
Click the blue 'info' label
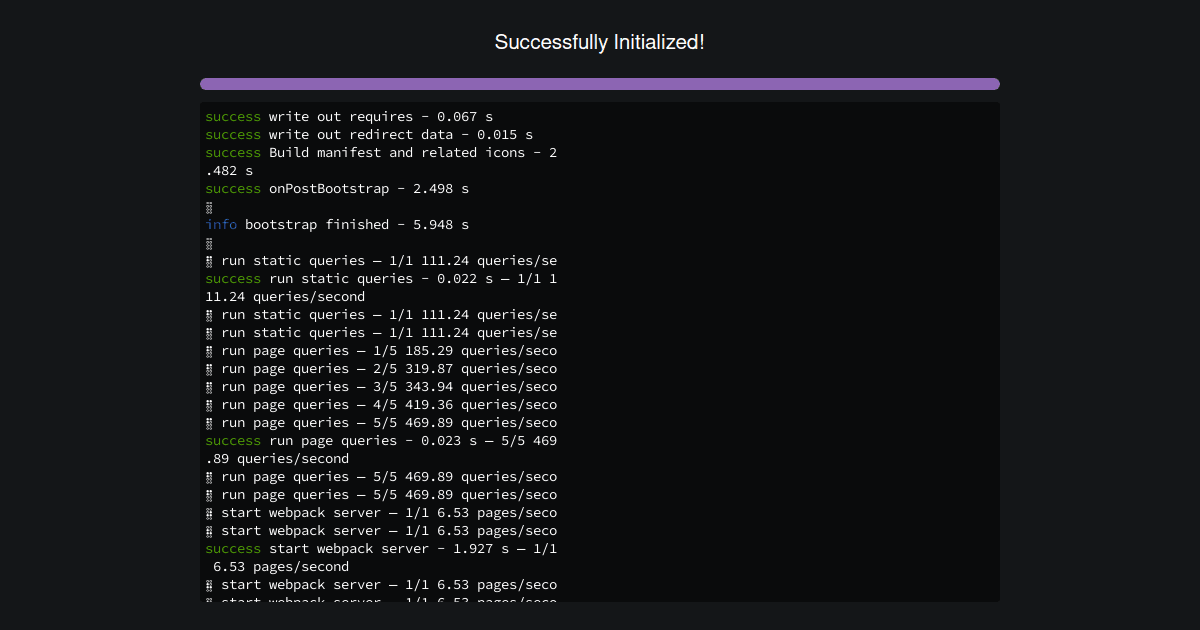click(x=221, y=224)
